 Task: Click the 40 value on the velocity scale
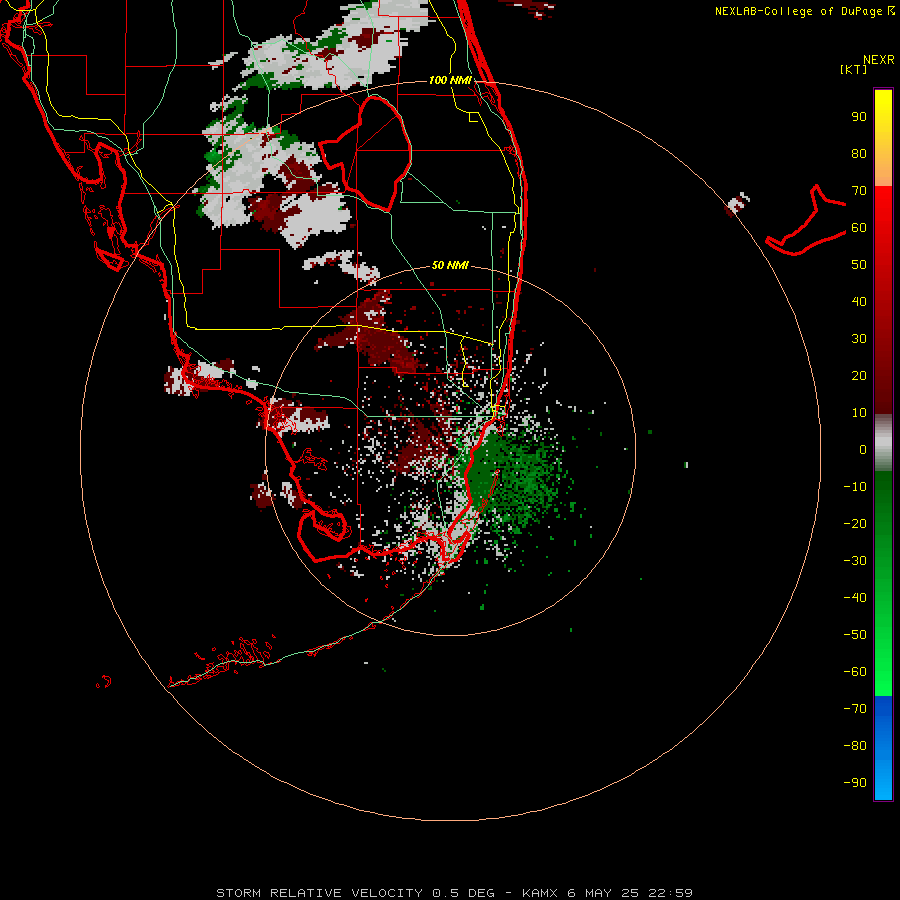859,302
